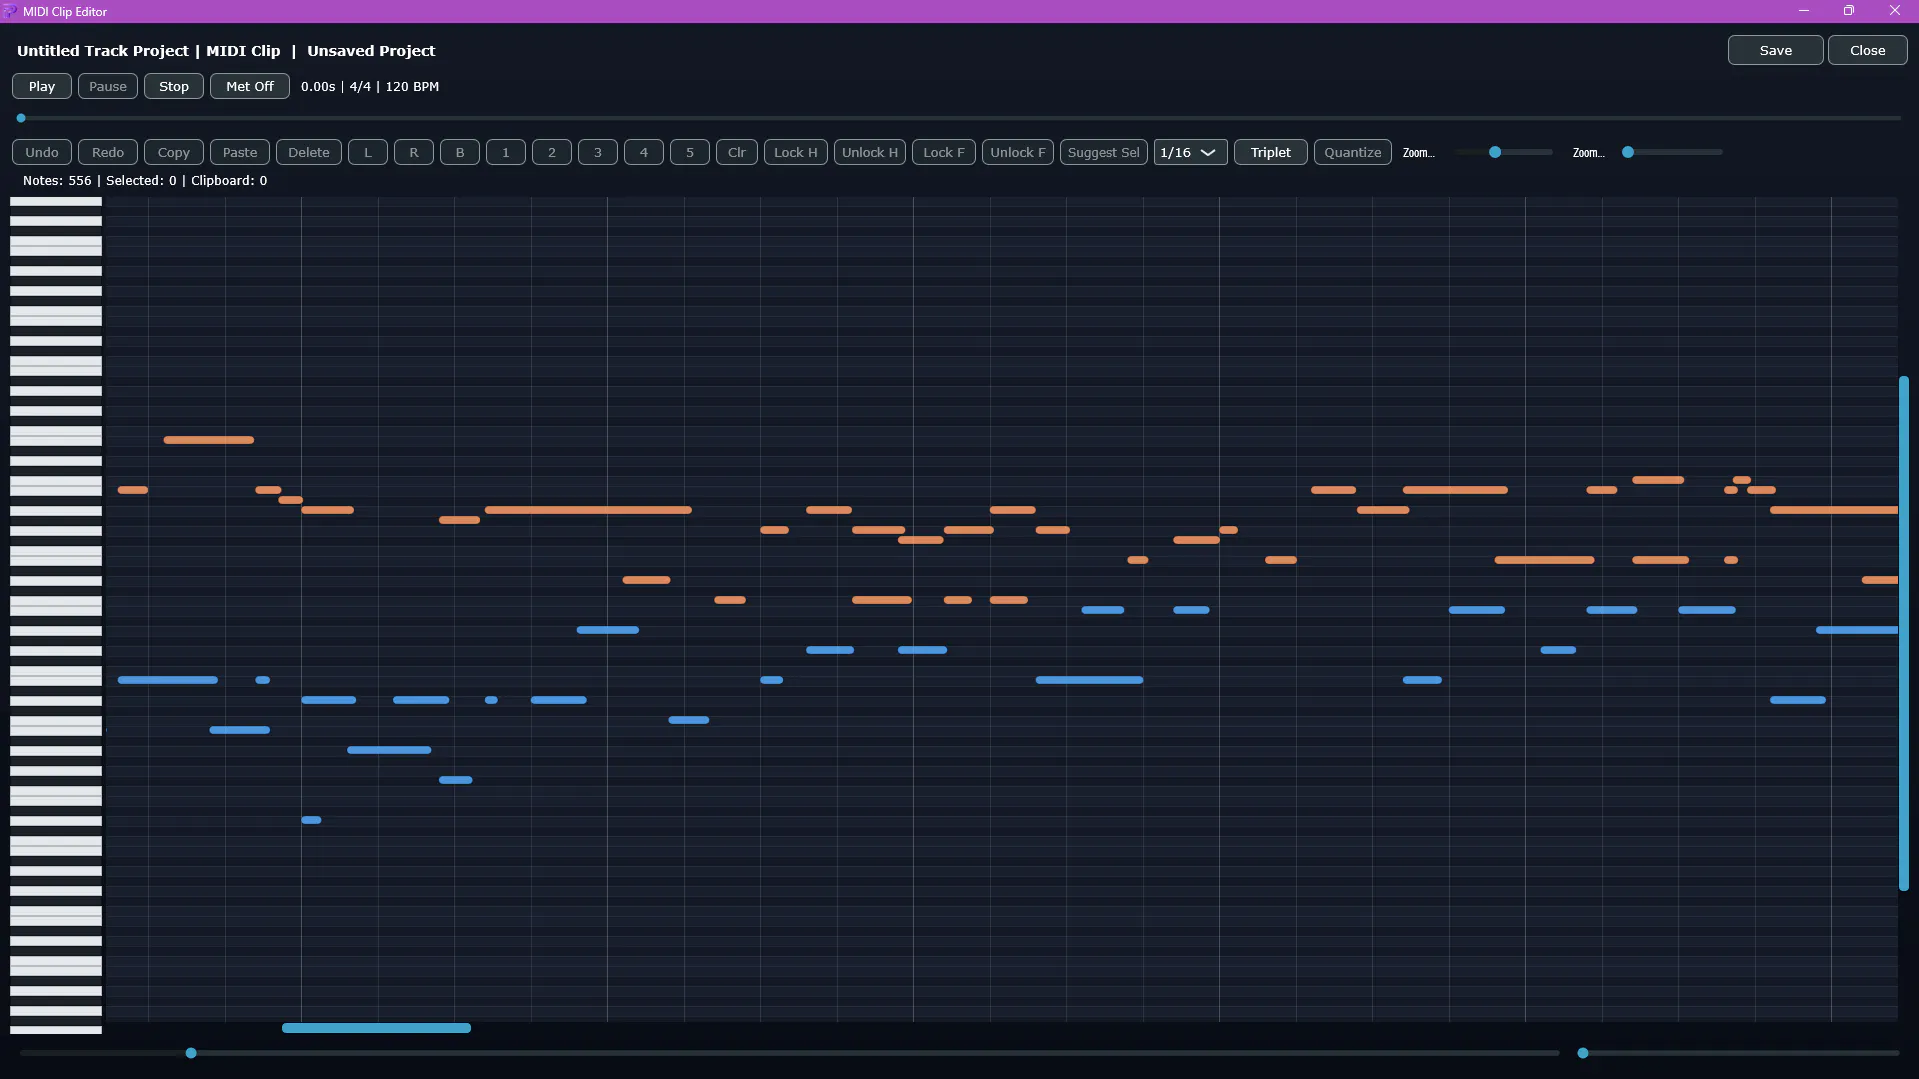Image resolution: width=1919 pixels, height=1079 pixels.
Task: Adjust the second Zoom slider handle
Action: 1628,152
